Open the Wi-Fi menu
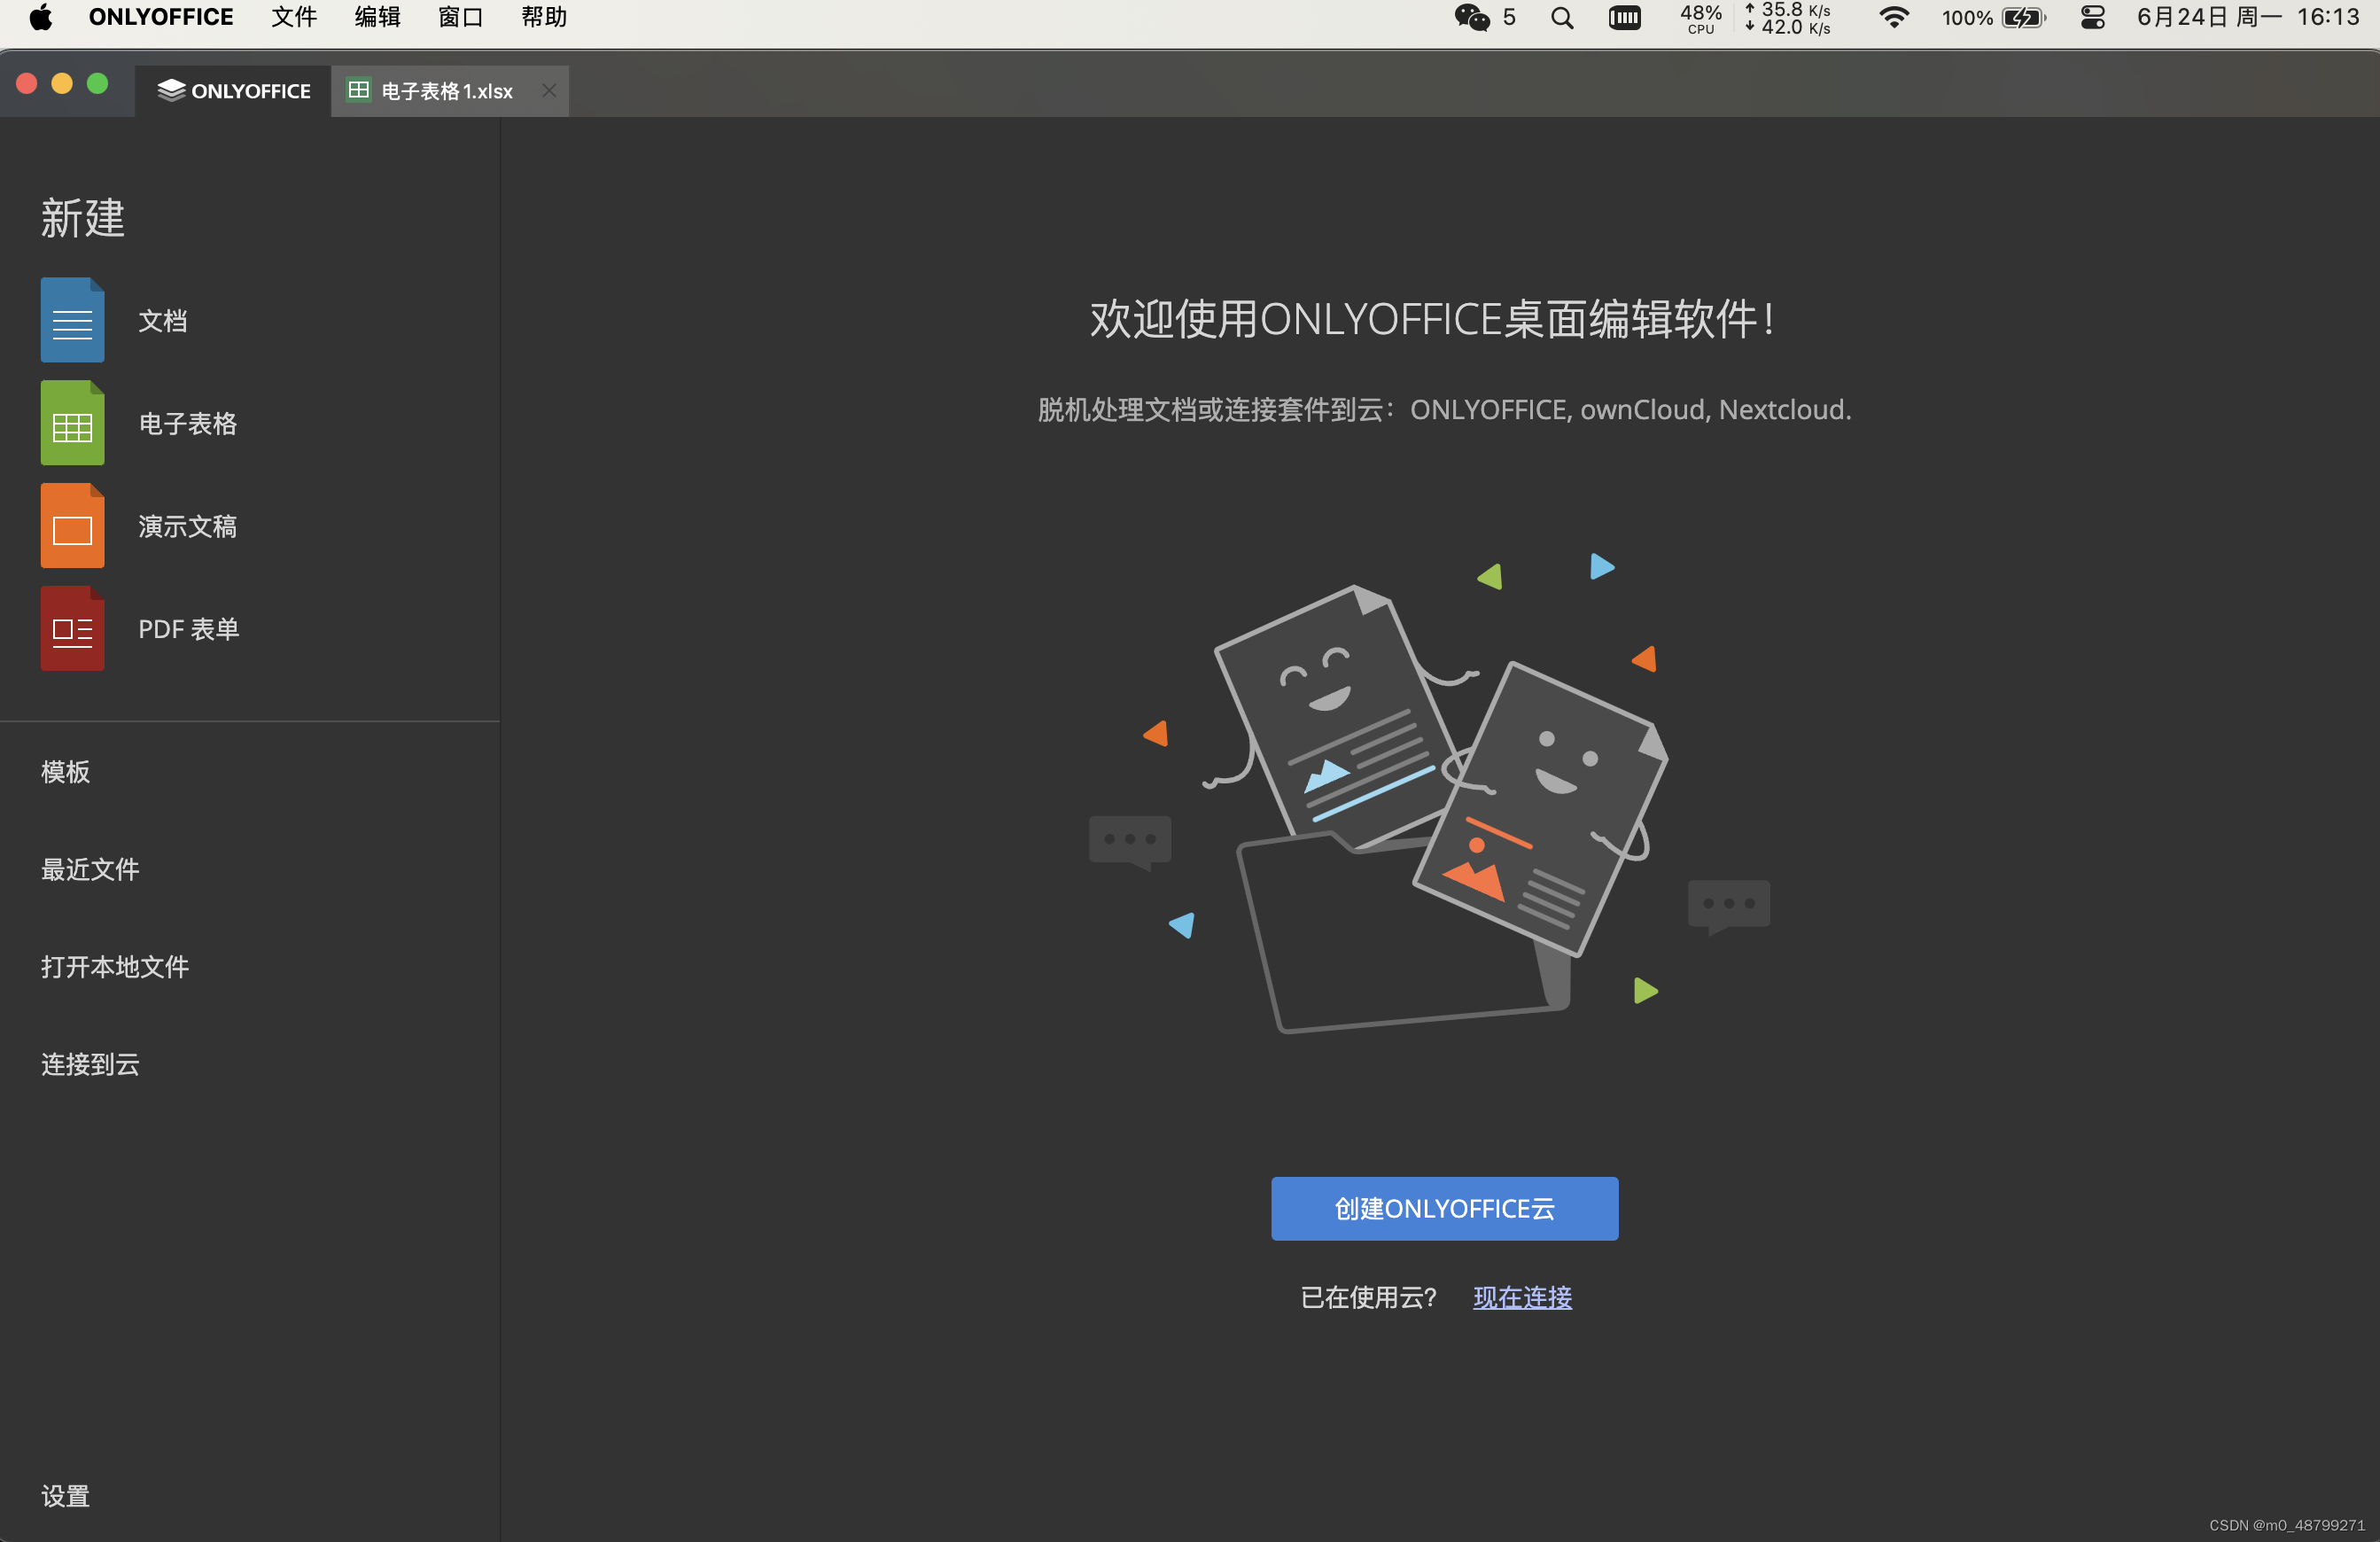The width and height of the screenshot is (2380, 1542). tap(1894, 17)
